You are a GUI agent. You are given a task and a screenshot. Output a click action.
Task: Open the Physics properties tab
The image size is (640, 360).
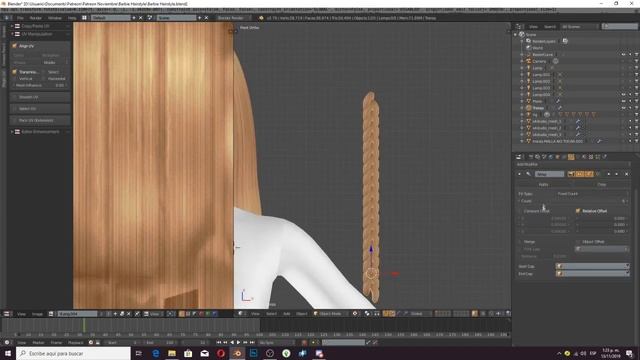tap(604, 157)
